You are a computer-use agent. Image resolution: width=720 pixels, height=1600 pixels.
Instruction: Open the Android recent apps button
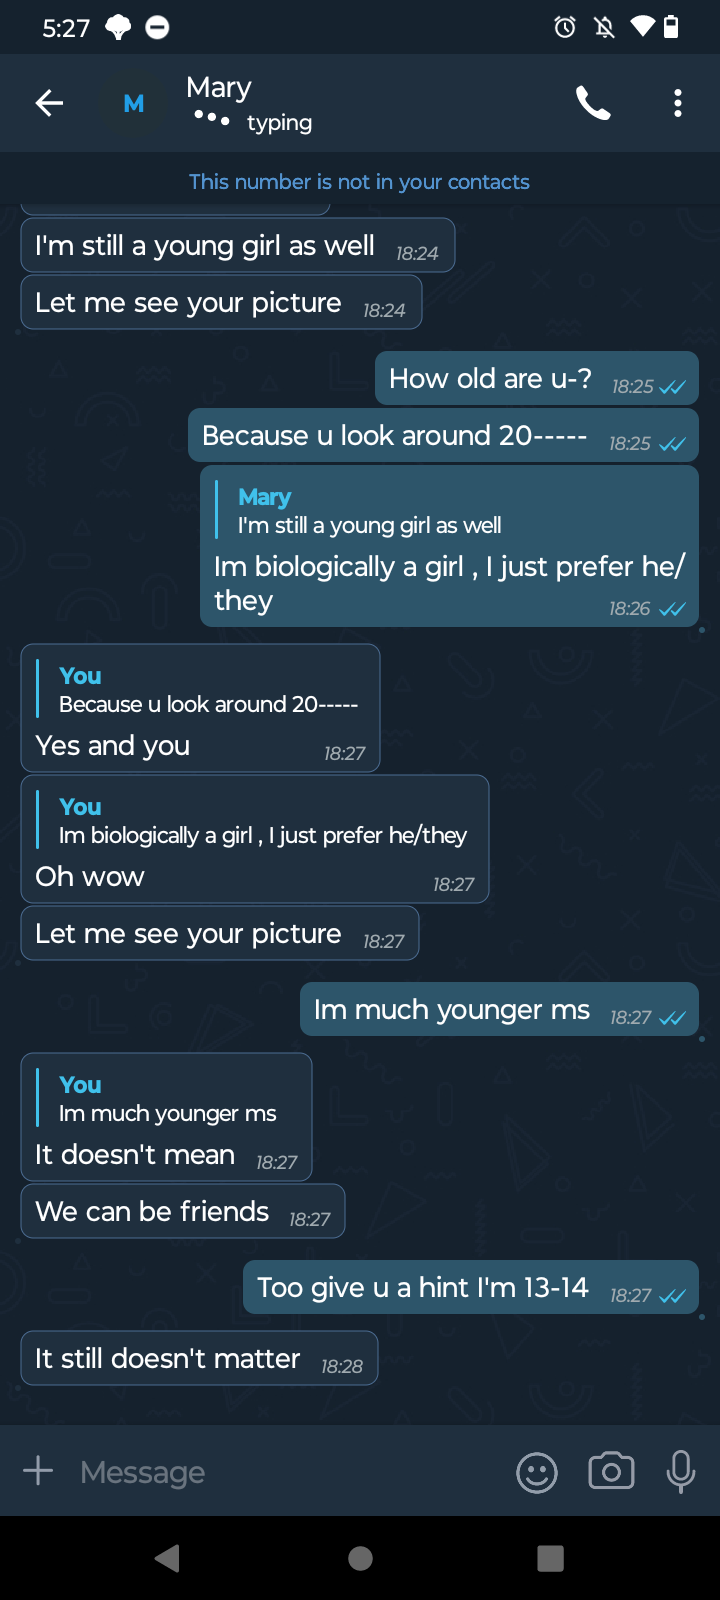coord(550,1558)
